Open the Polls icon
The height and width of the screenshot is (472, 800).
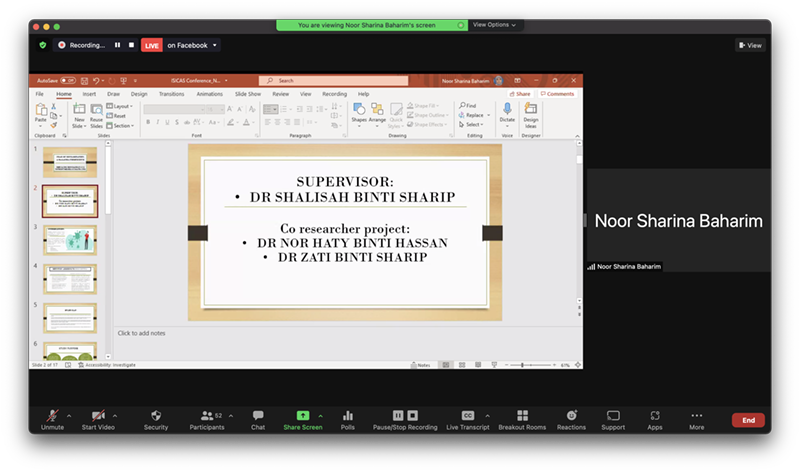(x=348, y=415)
